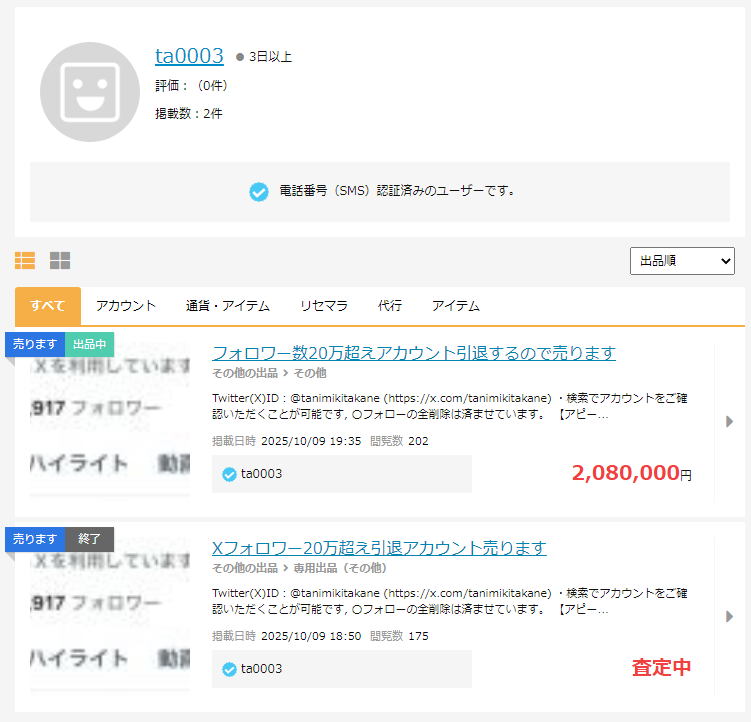Click verified badge in first listing seller box
Image resolution: width=751 pixels, height=722 pixels.
pos(229,474)
